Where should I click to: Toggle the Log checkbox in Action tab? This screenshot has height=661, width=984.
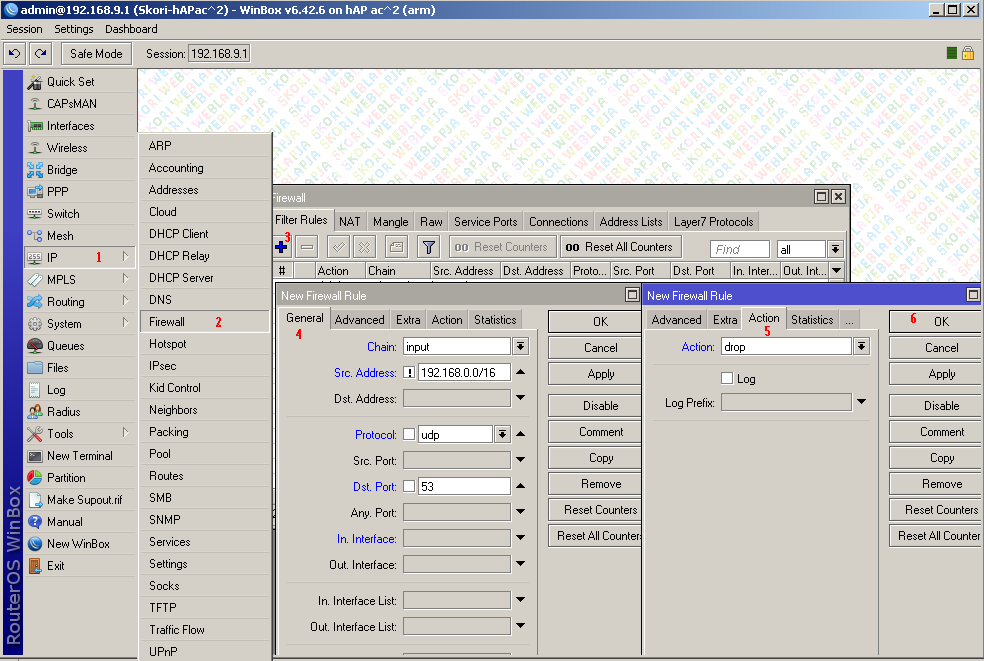click(727, 379)
